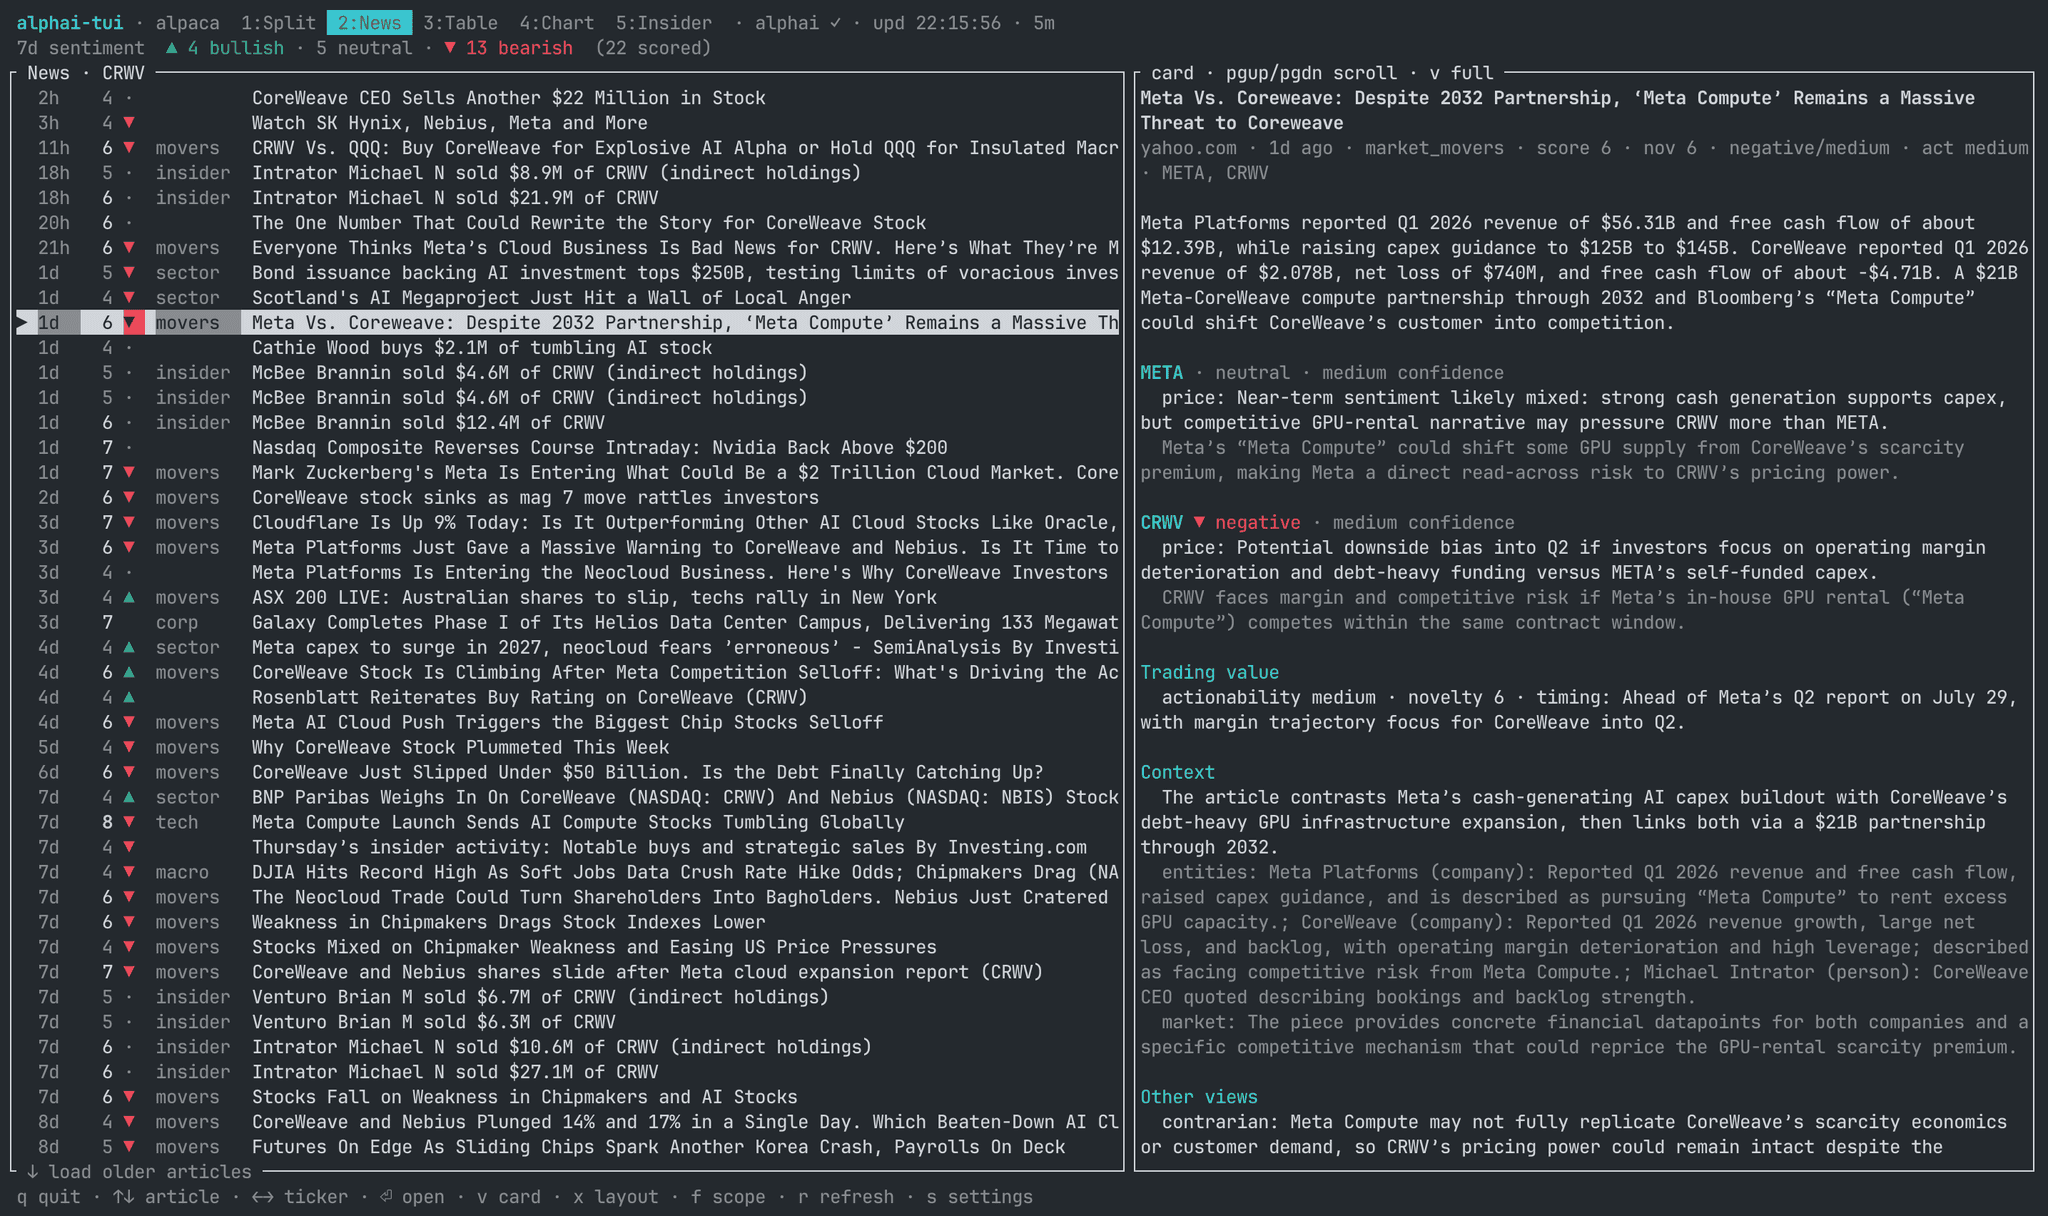This screenshot has width=2048, height=1216.
Task: Click the left-right arrow icon for ticker
Action: click(262, 1197)
